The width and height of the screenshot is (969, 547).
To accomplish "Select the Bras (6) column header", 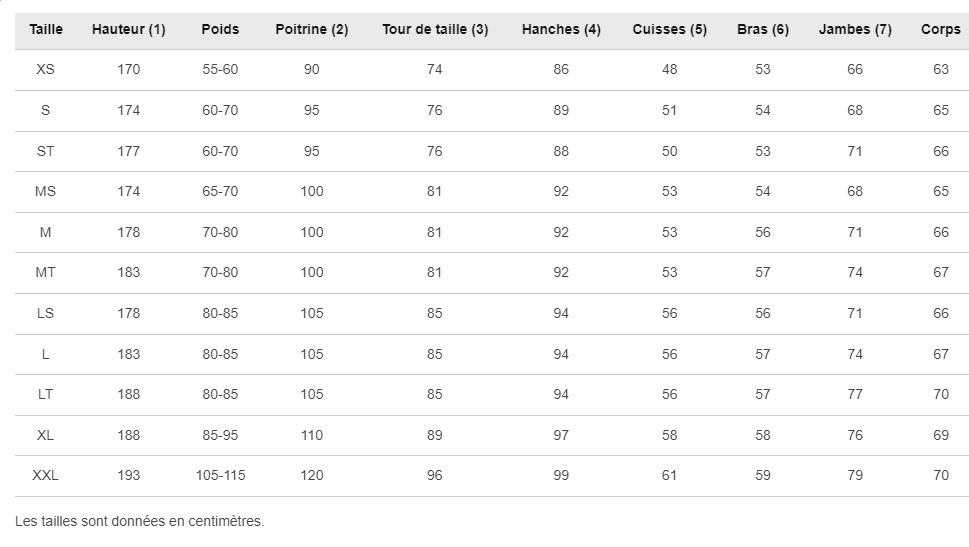I will coord(763,29).
